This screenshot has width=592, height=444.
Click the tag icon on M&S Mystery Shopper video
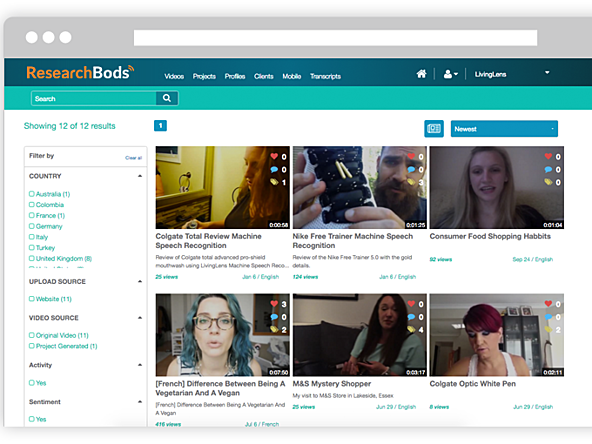411,330
